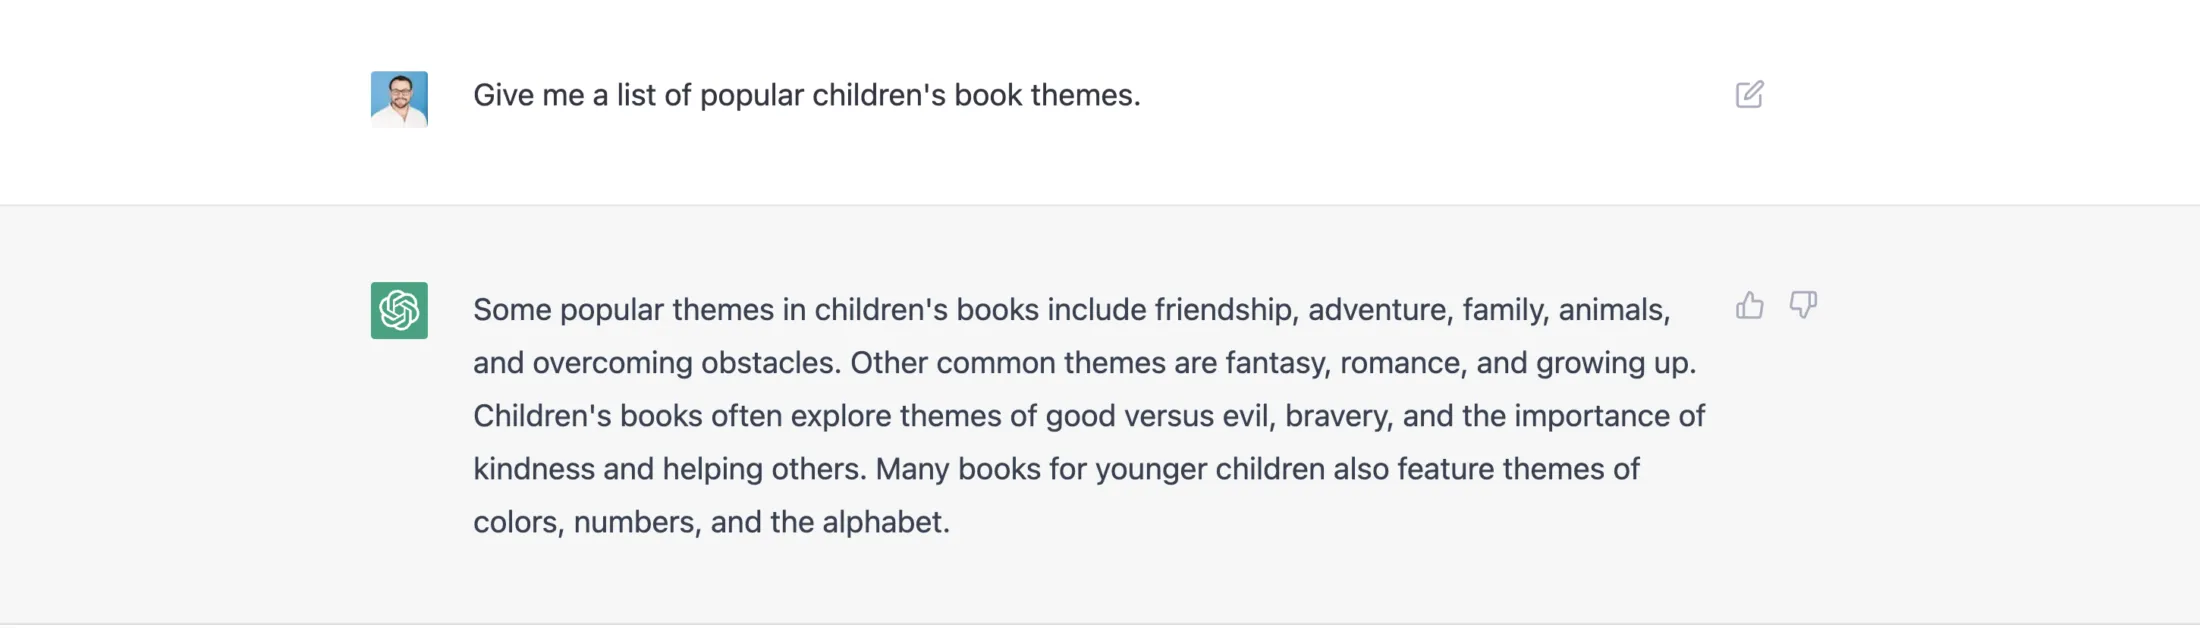Click the pencil icon to modify the prompt

point(1749,94)
